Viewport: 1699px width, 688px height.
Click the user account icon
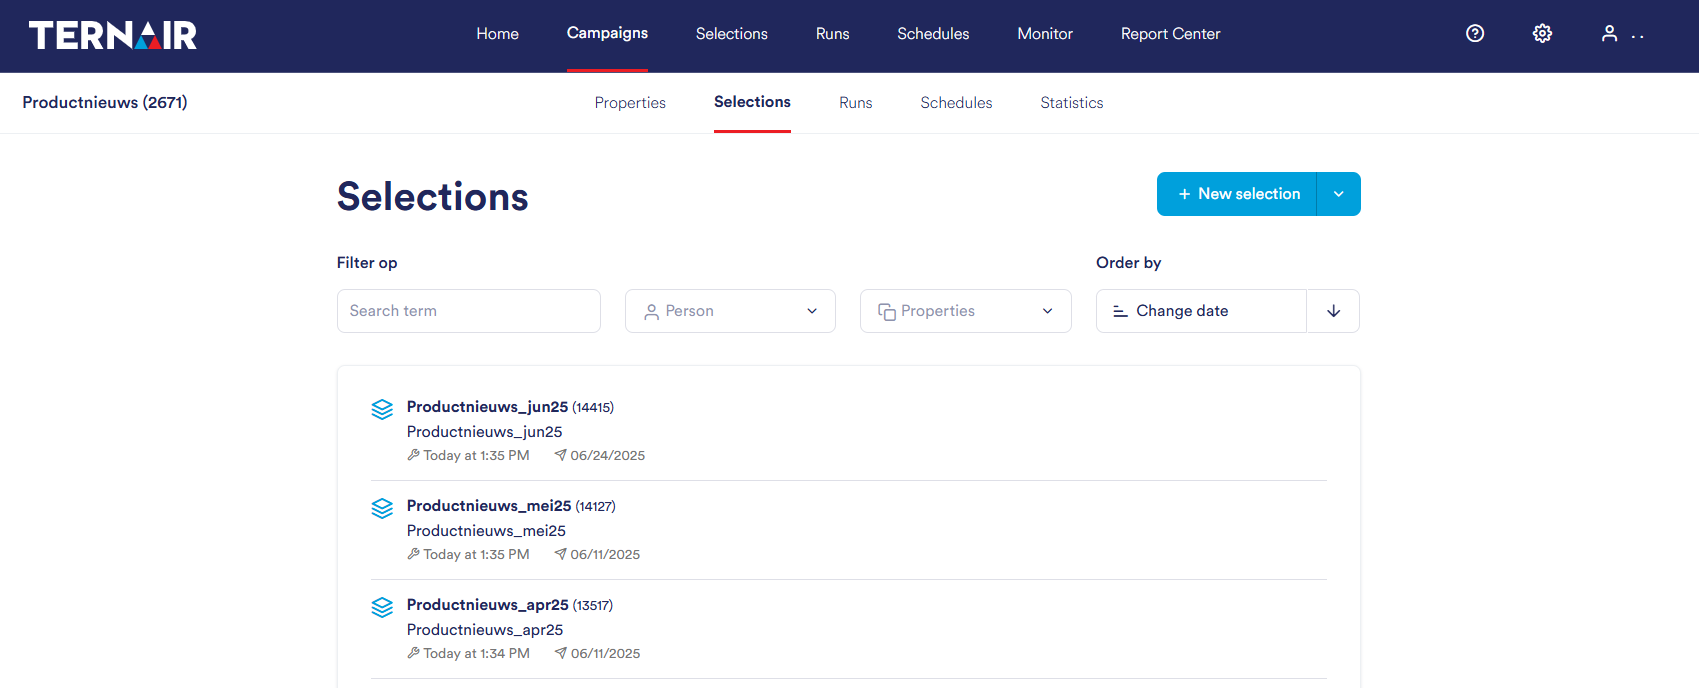click(x=1609, y=34)
